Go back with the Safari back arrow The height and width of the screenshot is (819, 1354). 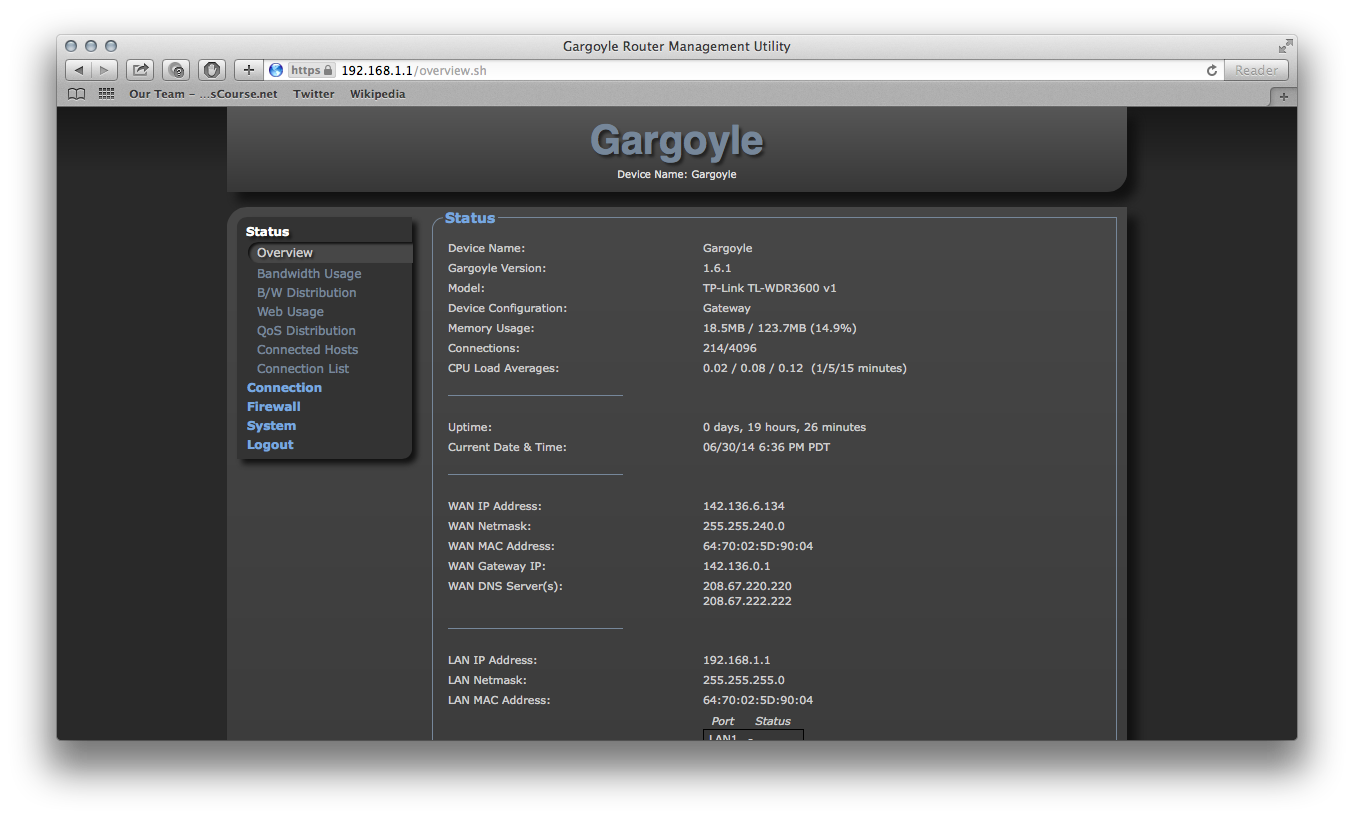click(78, 70)
